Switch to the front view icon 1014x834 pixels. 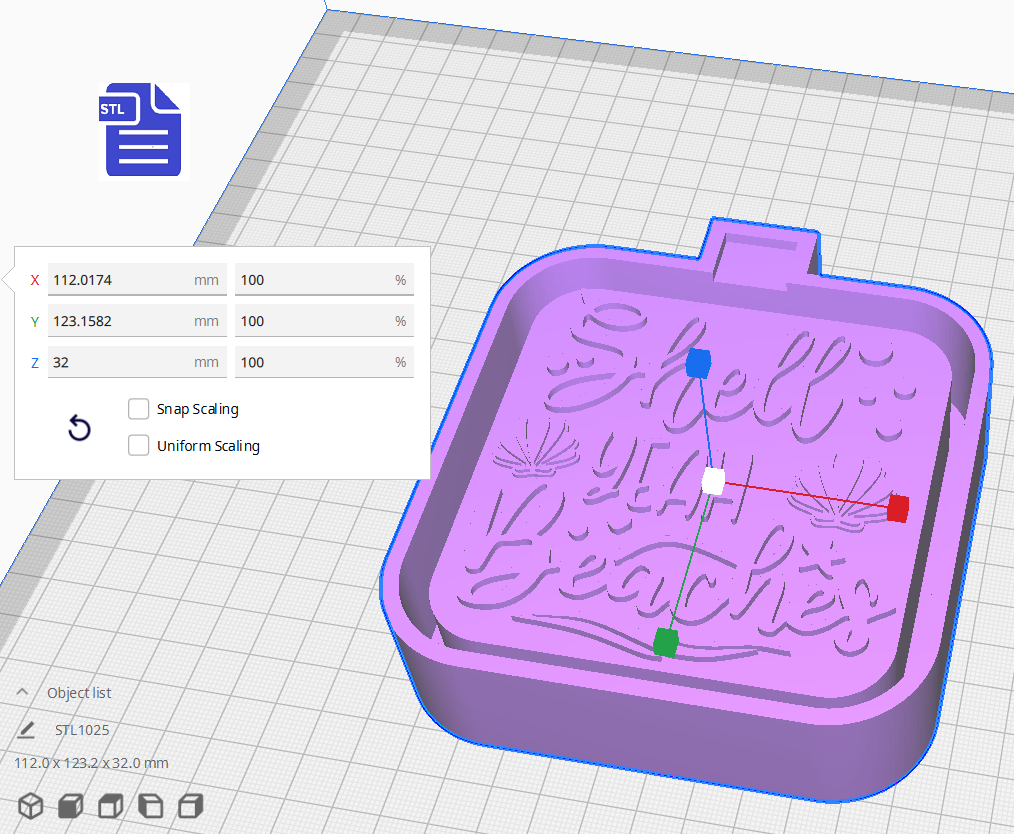pos(70,806)
